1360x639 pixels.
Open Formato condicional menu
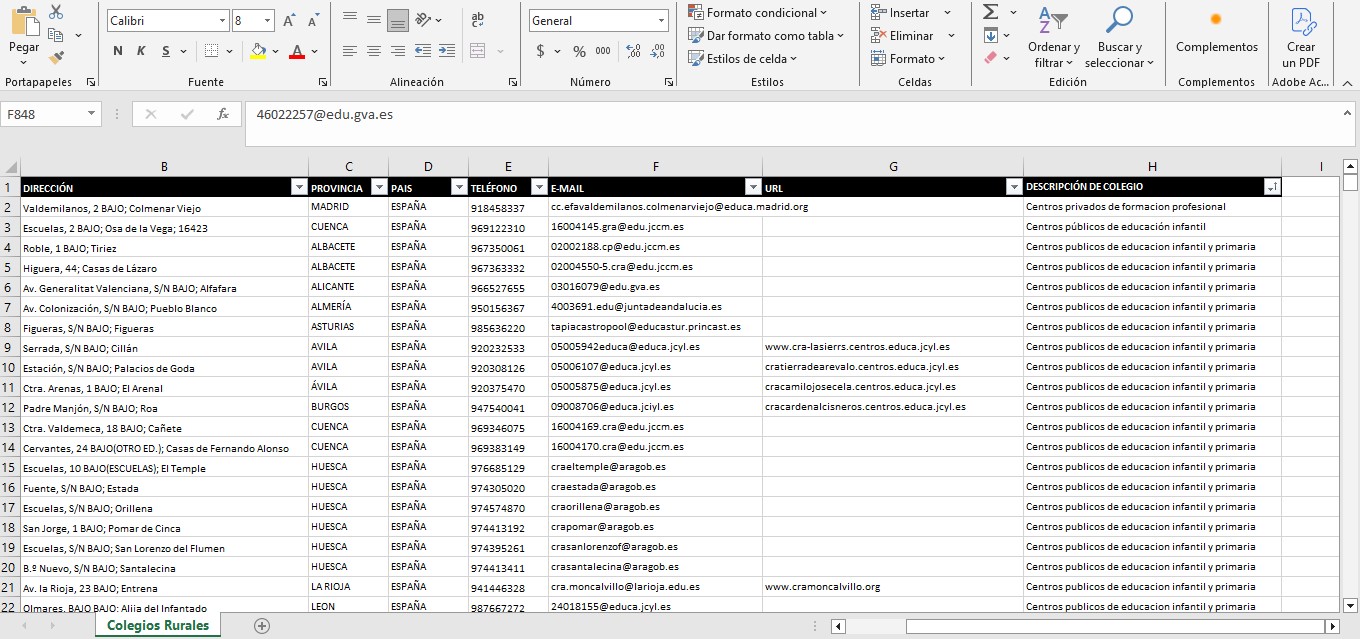coord(758,13)
